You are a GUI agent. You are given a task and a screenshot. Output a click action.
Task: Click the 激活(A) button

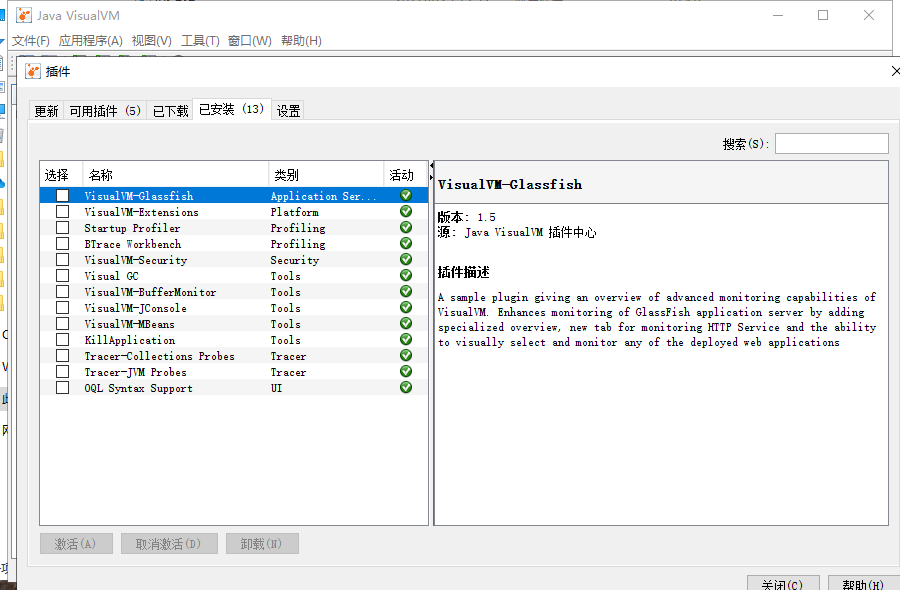pos(76,544)
